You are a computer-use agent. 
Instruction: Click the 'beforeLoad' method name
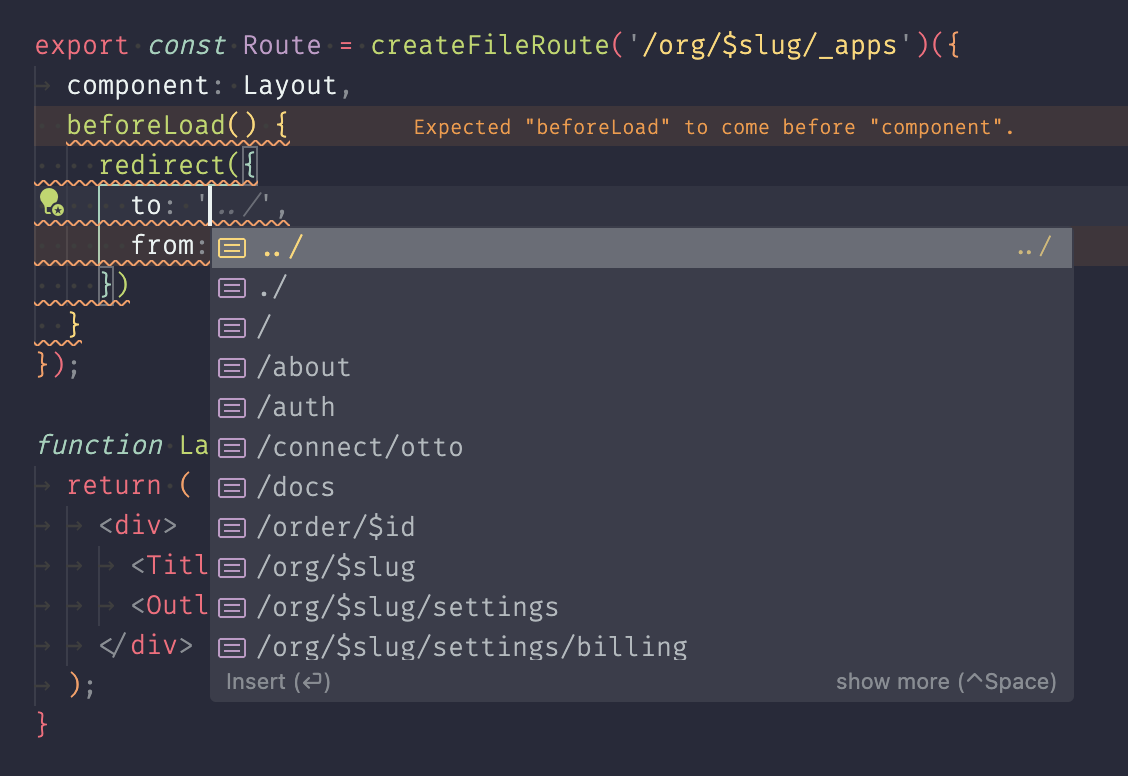pos(146,126)
